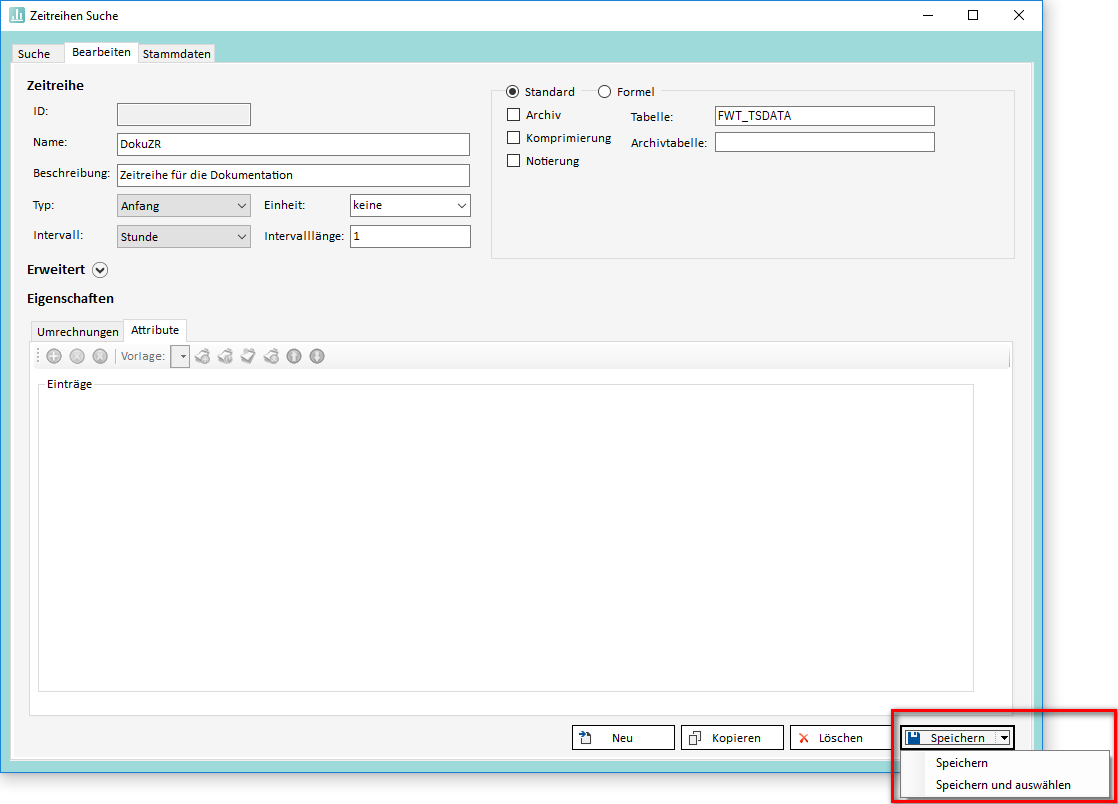Screen dimensions: 1118x804
Task: Click the second grey x delete icon
Action: 100,356
